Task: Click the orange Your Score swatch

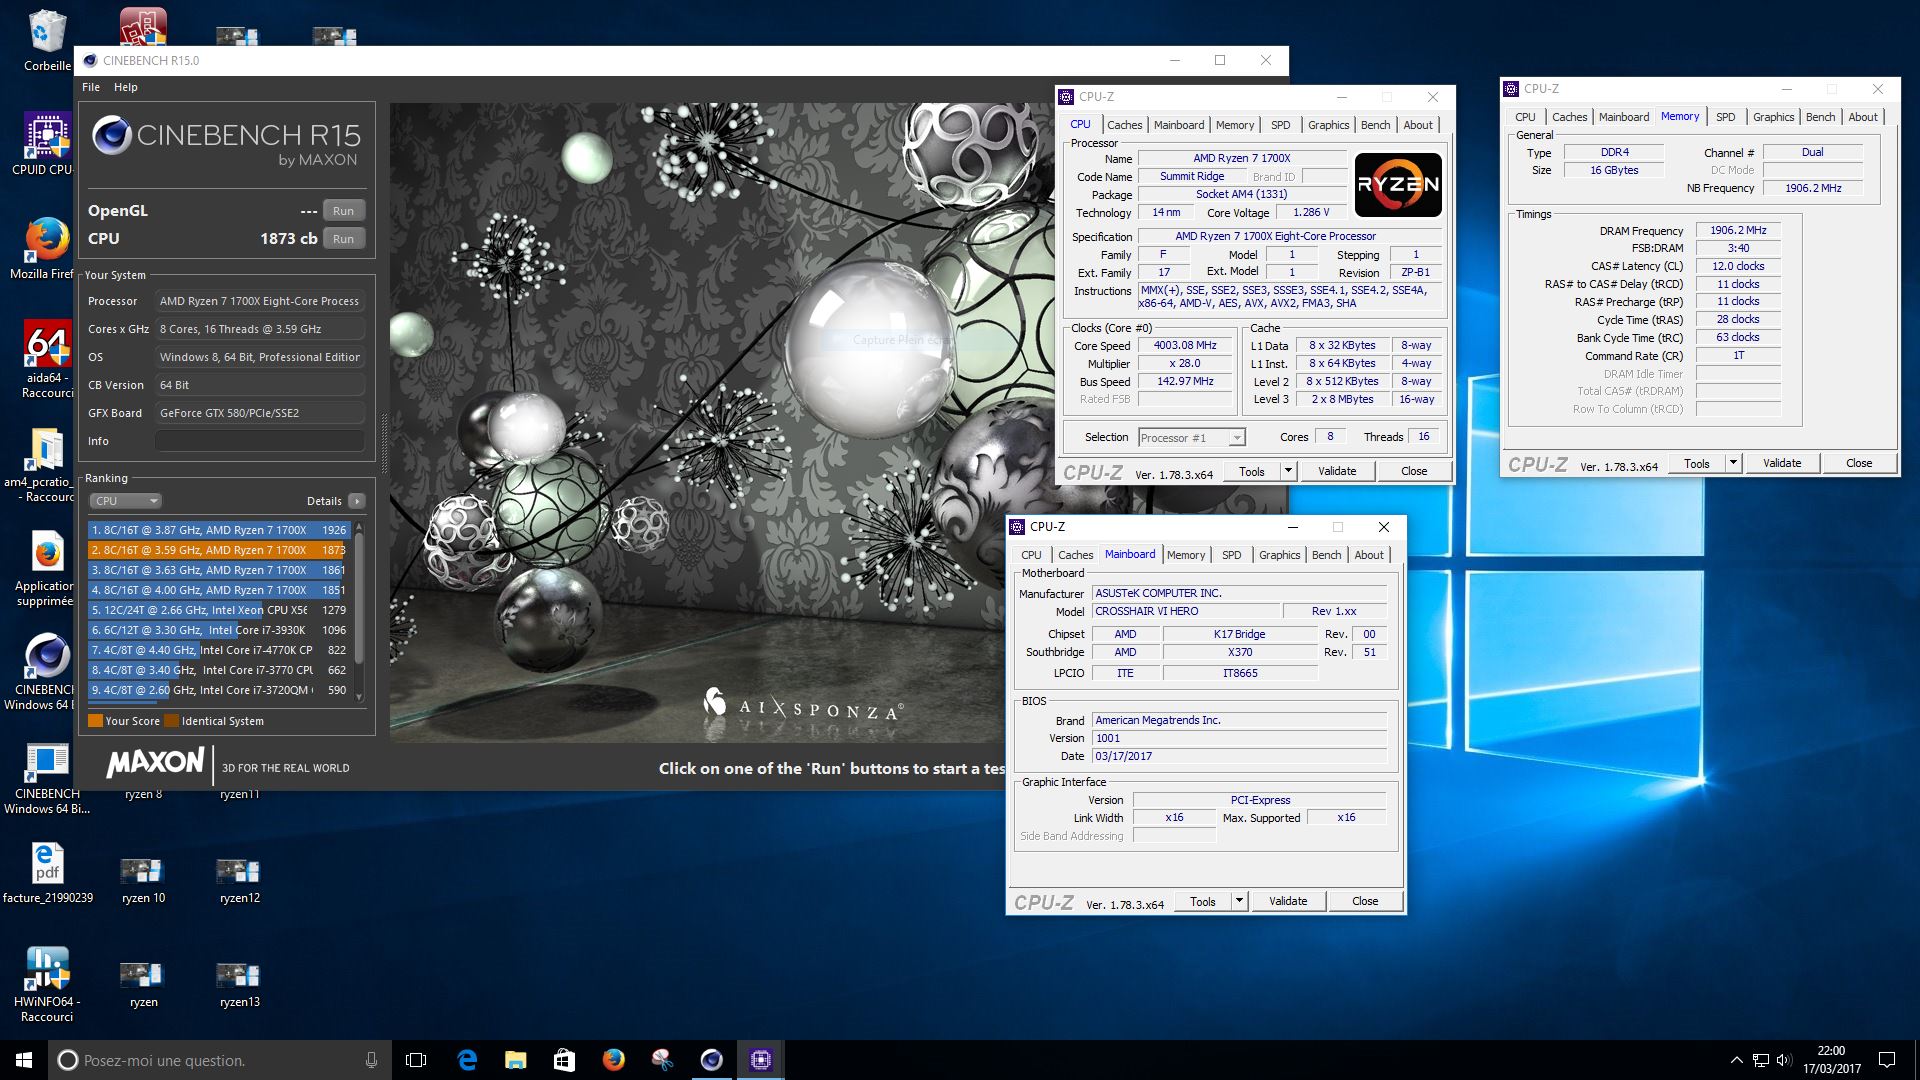Action: coord(95,721)
